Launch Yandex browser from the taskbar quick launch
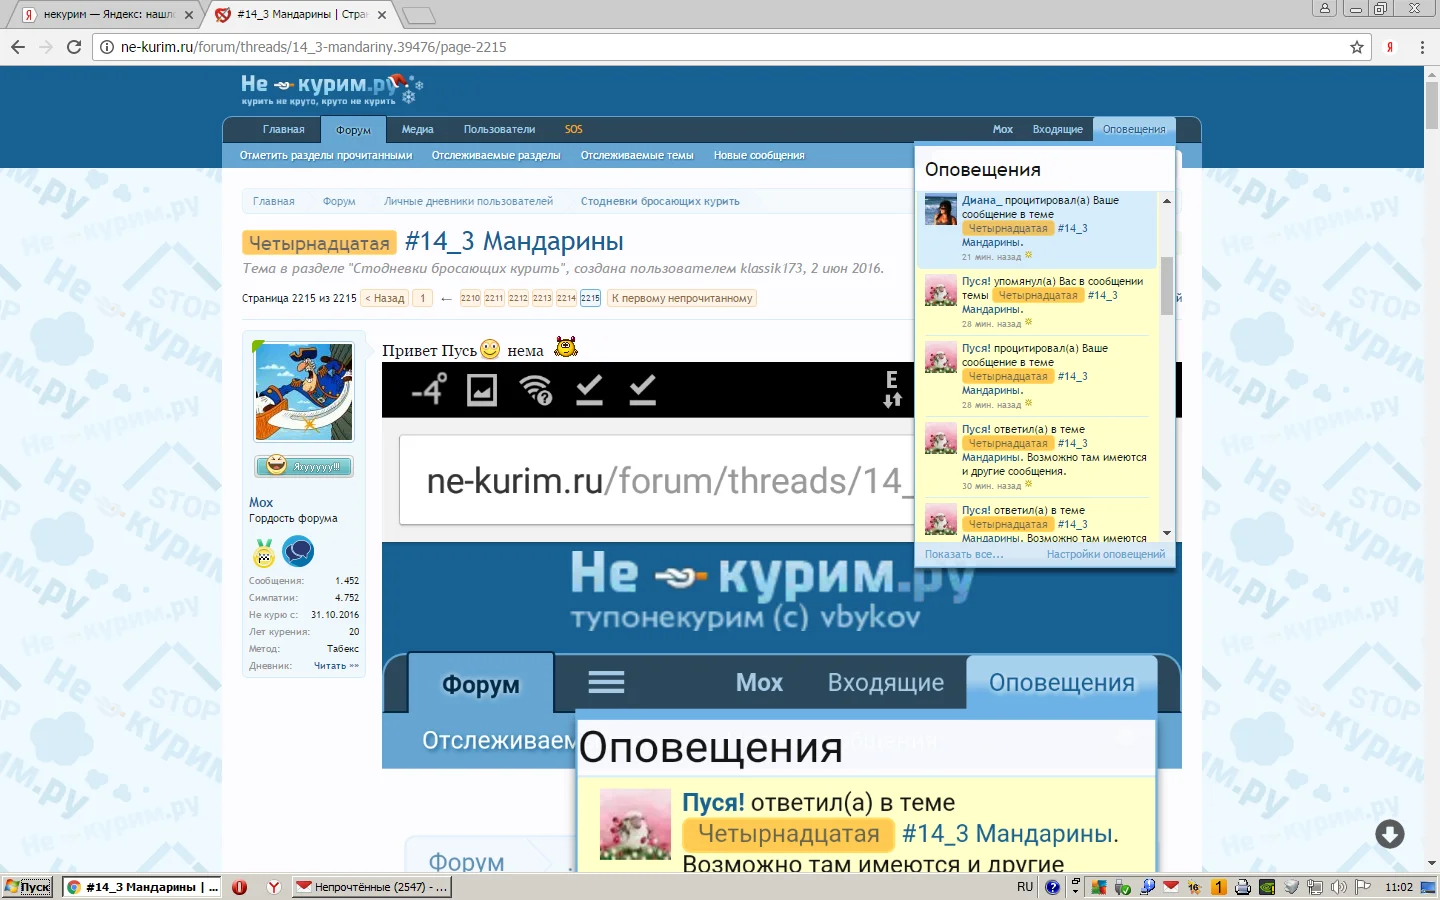The image size is (1440, 900). click(273, 887)
